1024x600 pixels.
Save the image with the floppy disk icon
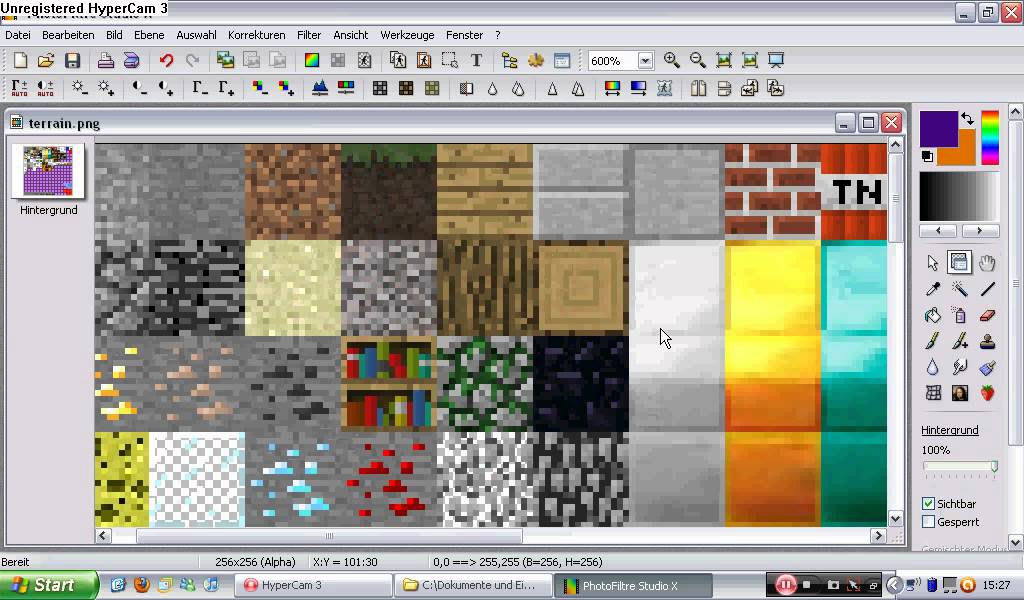coord(72,61)
